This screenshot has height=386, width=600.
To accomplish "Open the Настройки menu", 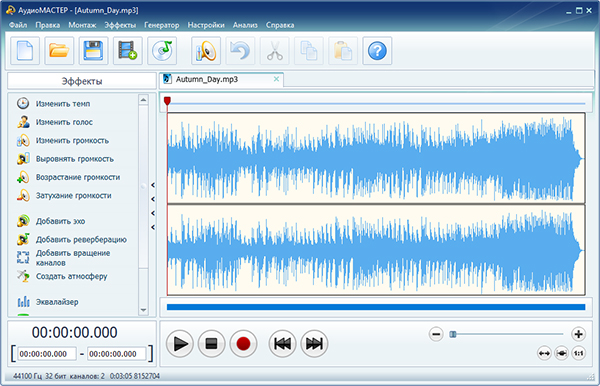I will pyautogui.click(x=206, y=25).
